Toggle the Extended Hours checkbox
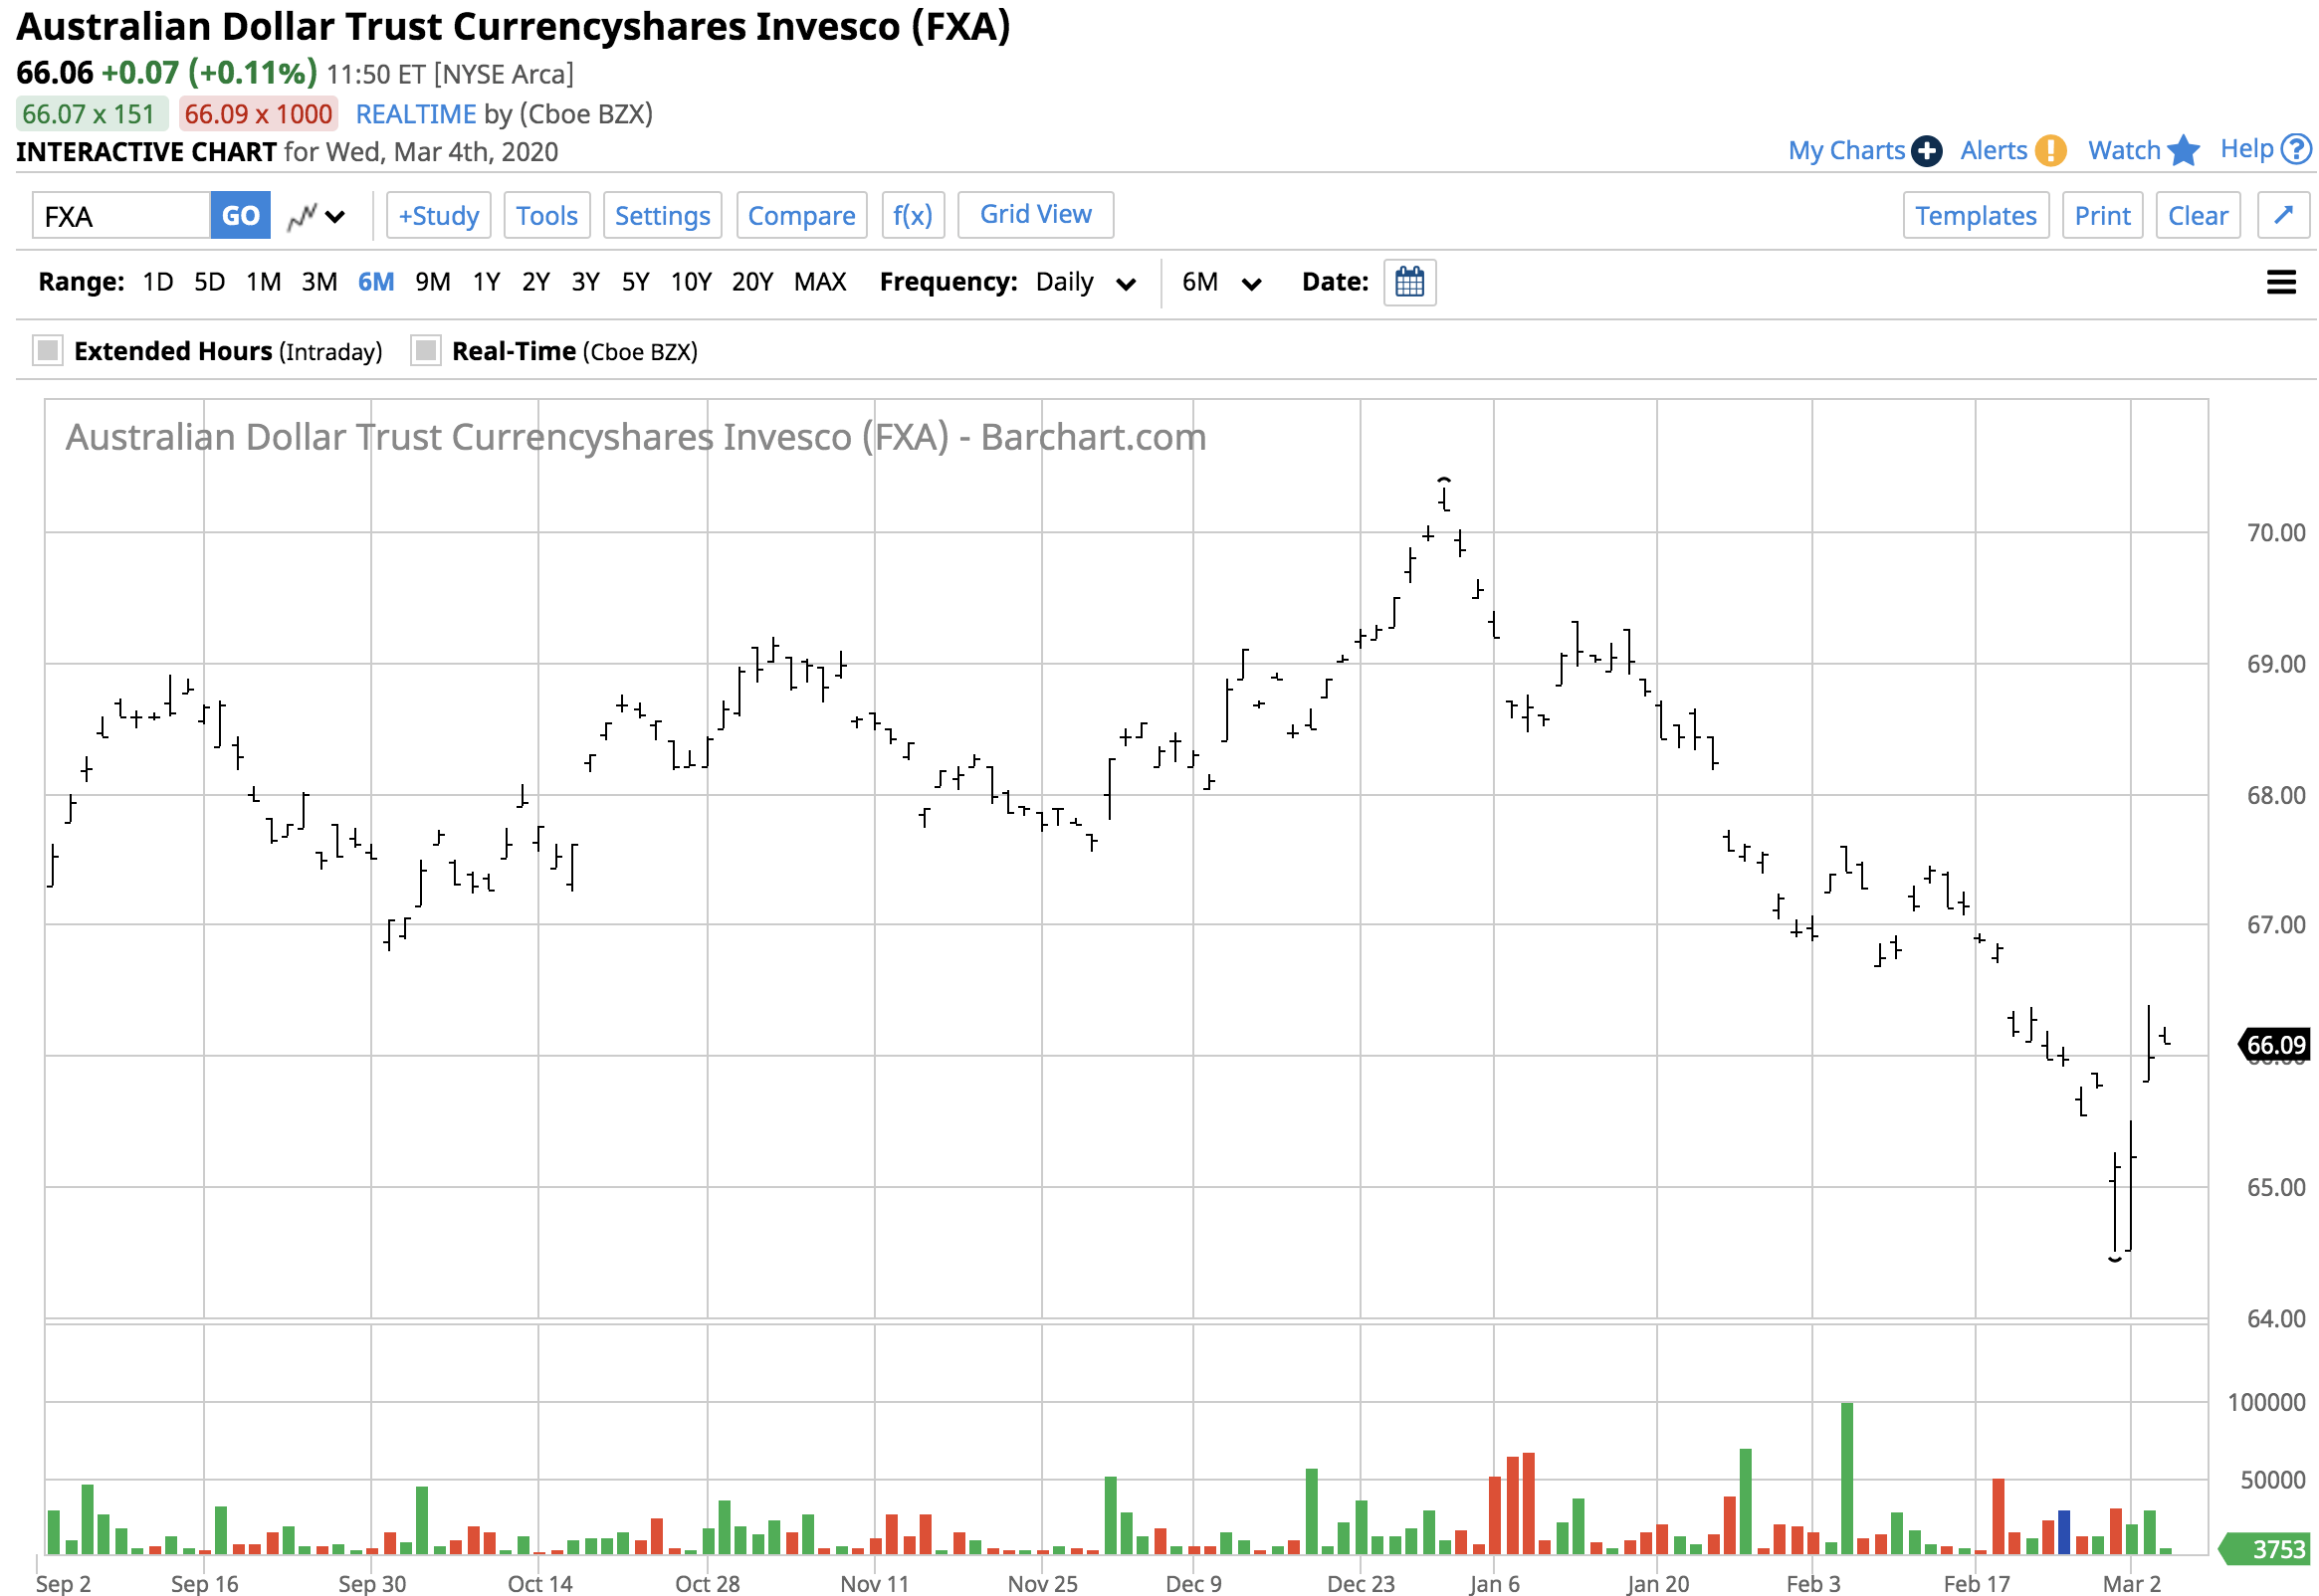 click(x=47, y=351)
